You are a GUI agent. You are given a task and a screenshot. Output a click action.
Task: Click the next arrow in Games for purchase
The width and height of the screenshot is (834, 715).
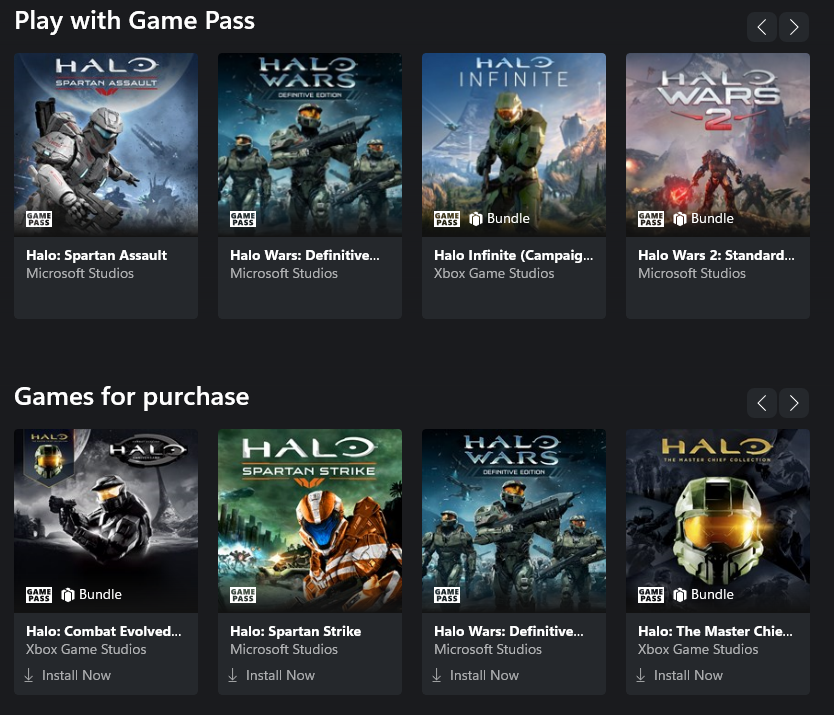(794, 403)
